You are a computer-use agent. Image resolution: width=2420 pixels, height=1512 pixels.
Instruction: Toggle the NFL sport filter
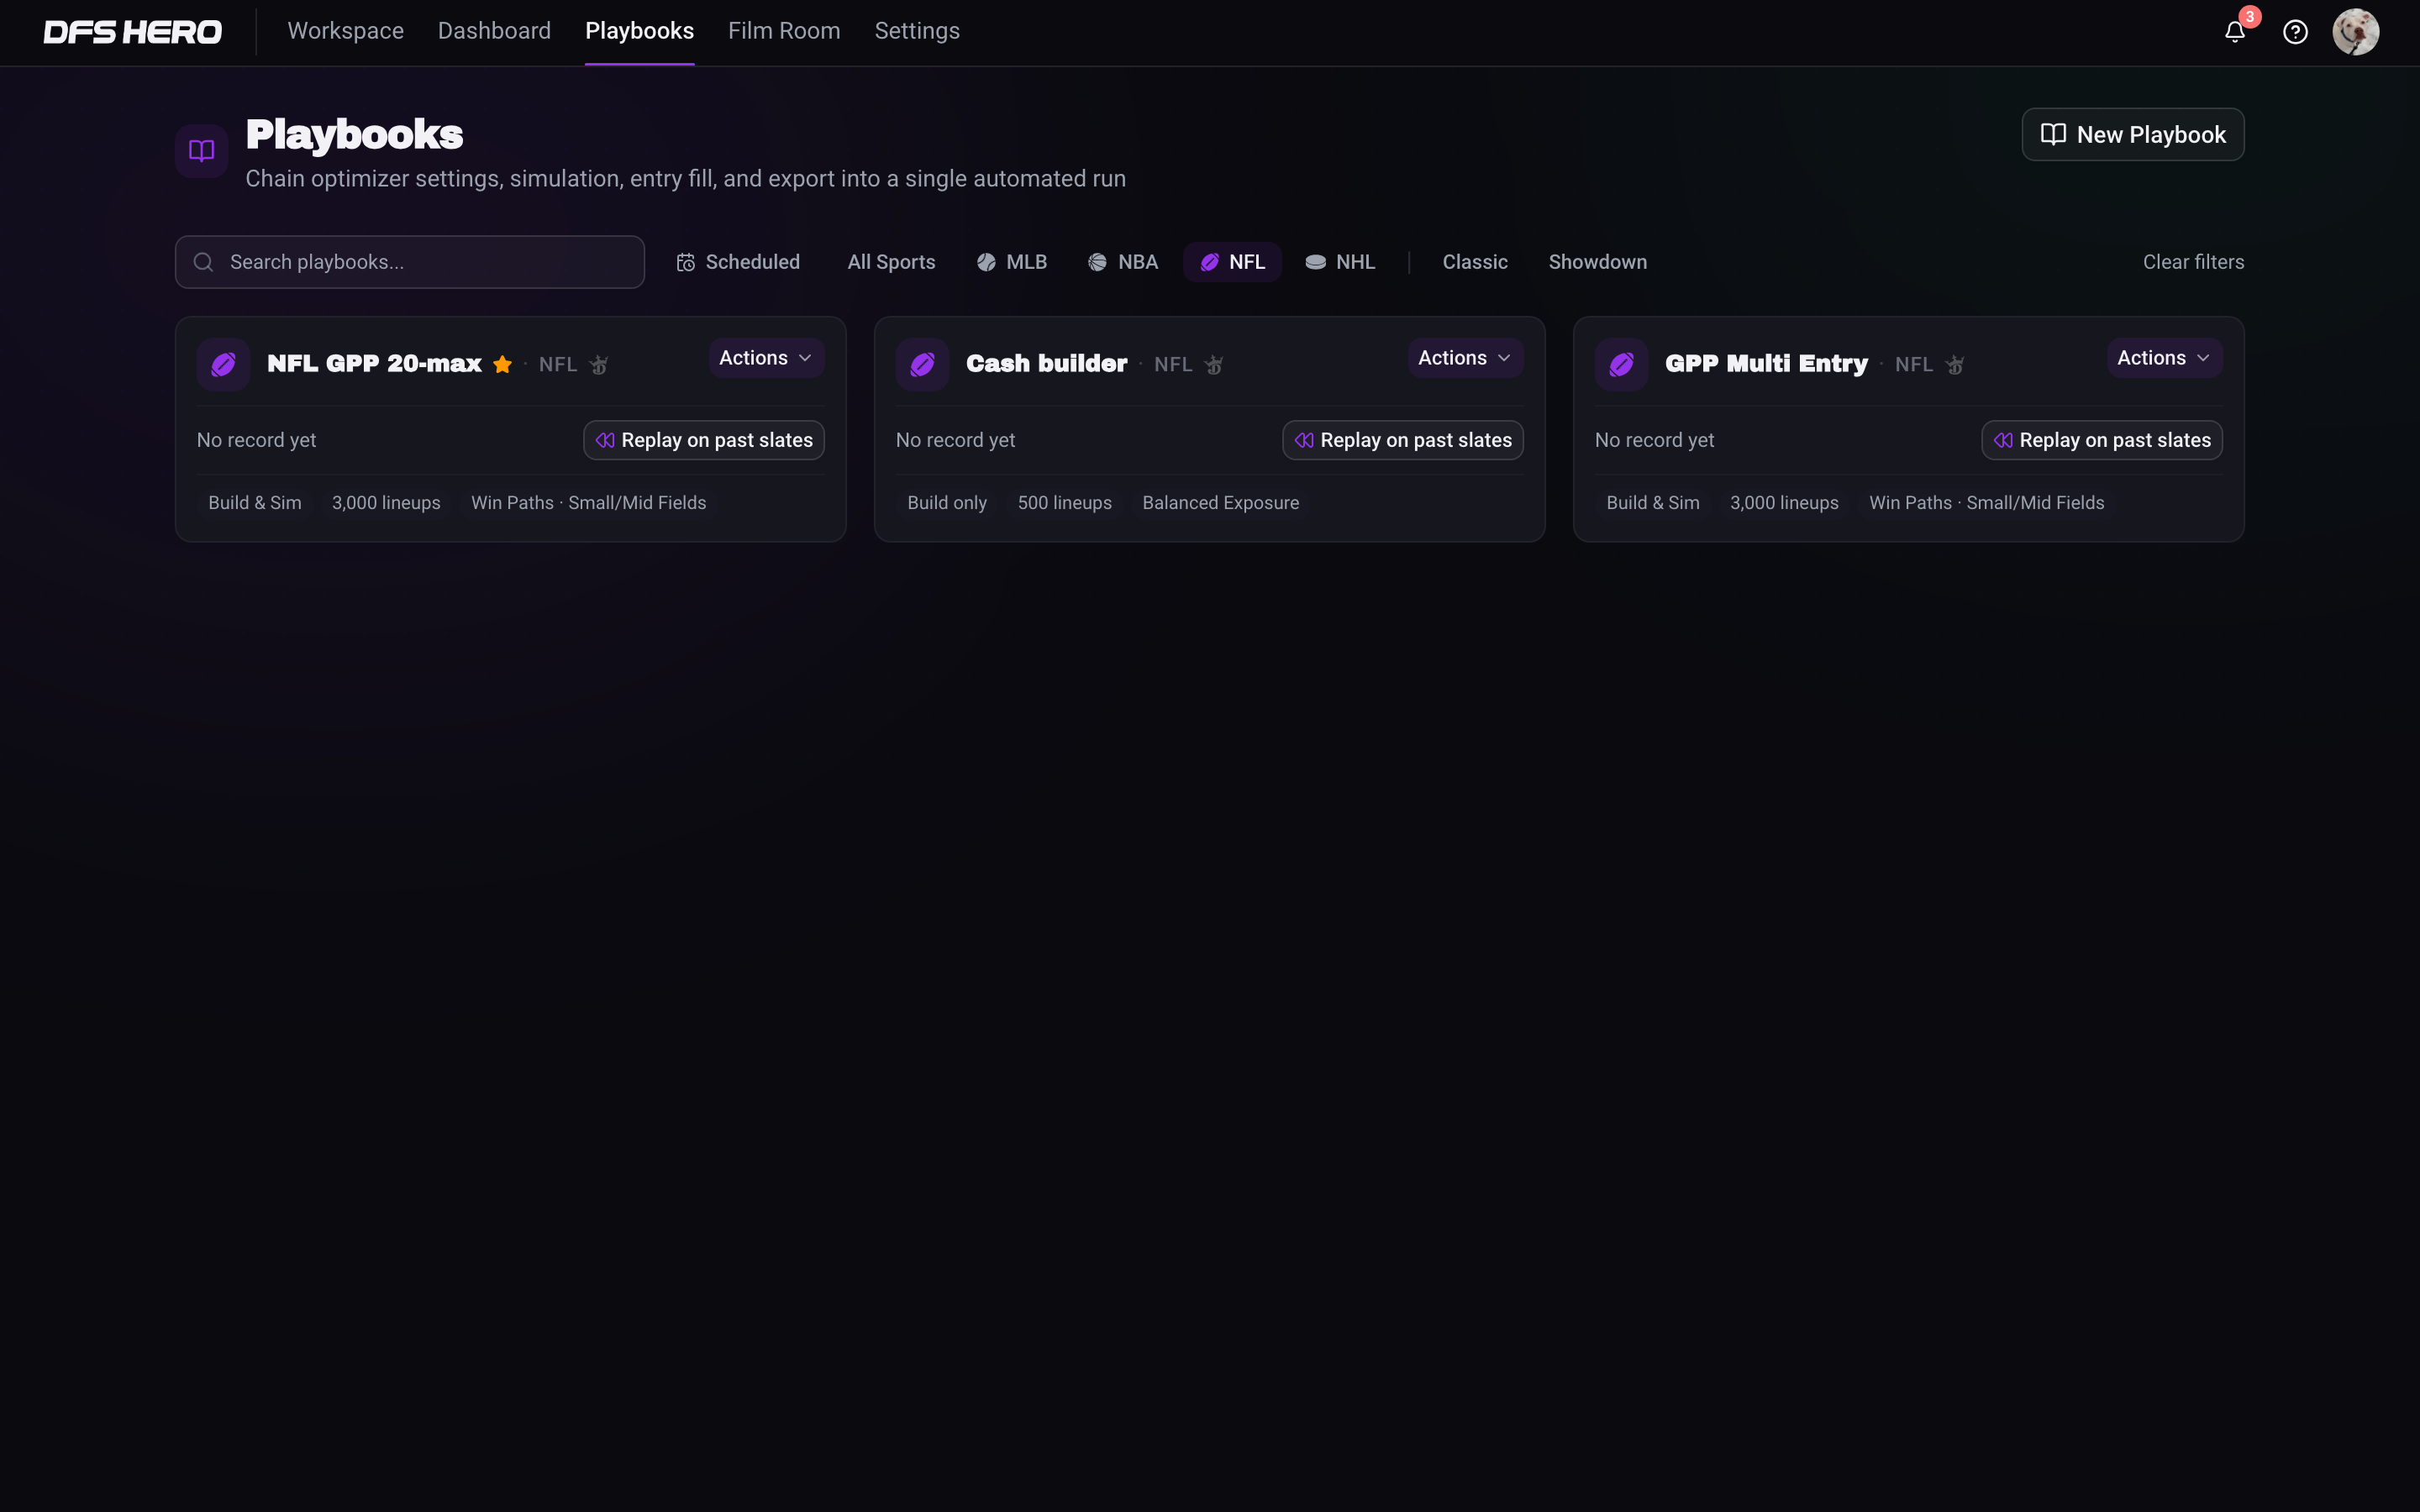pos(1232,262)
